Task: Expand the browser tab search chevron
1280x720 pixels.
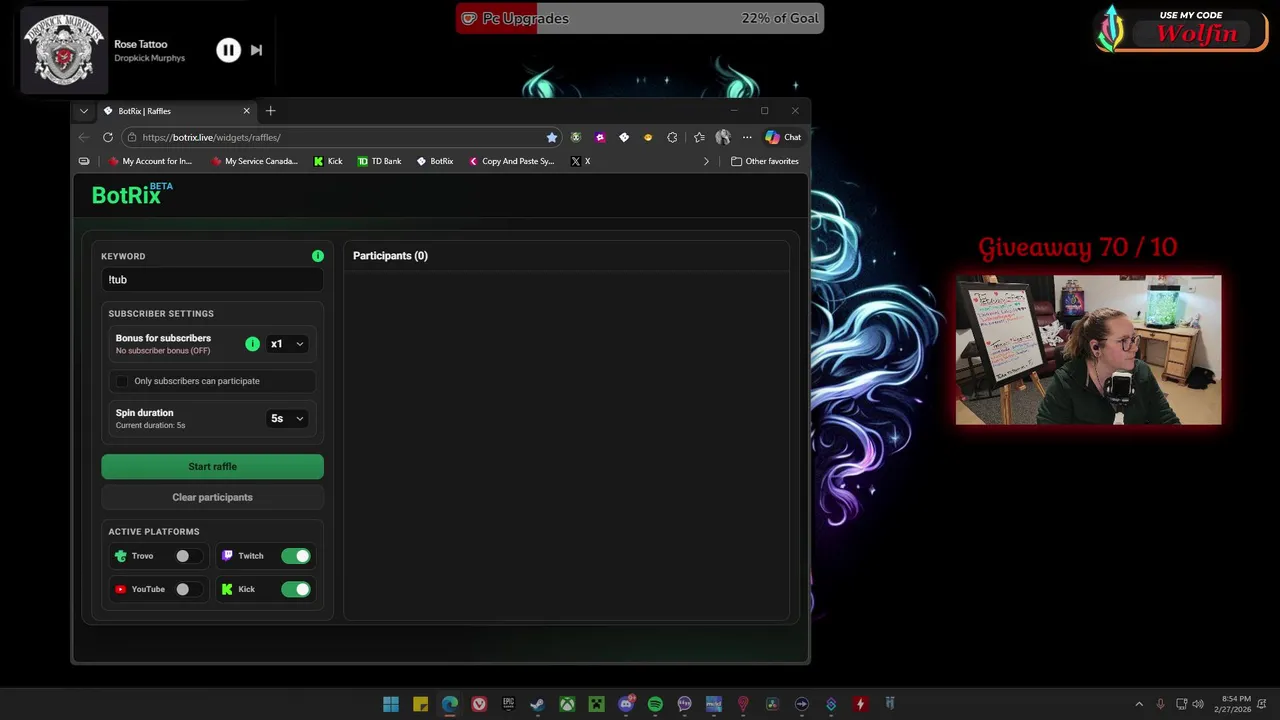Action: click(x=84, y=111)
